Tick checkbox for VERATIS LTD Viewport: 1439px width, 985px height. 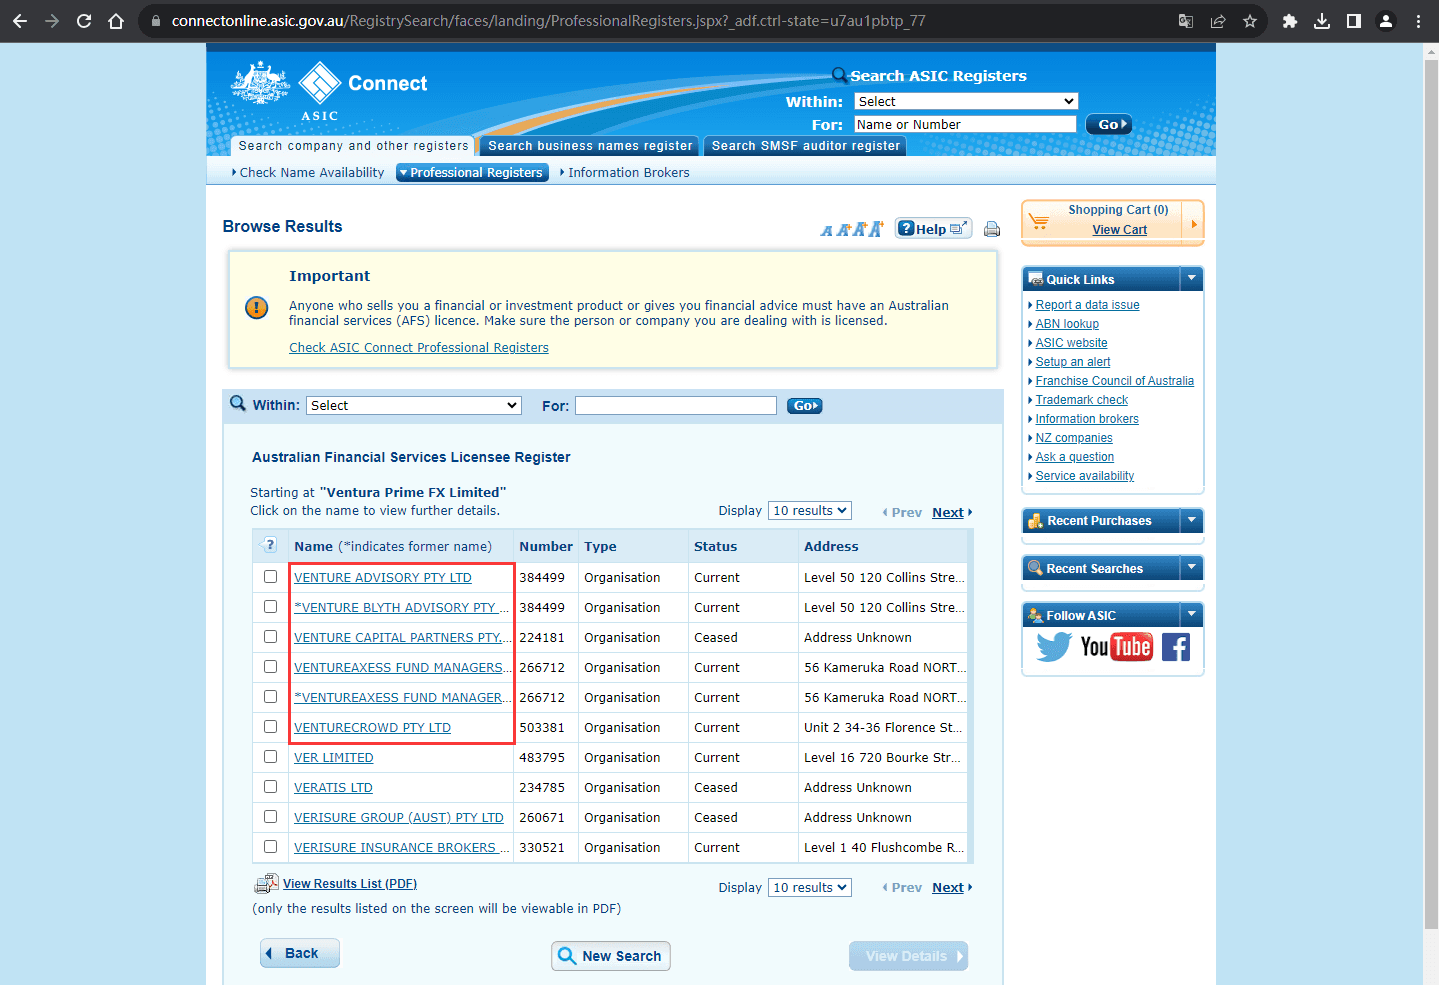coord(270,787)
